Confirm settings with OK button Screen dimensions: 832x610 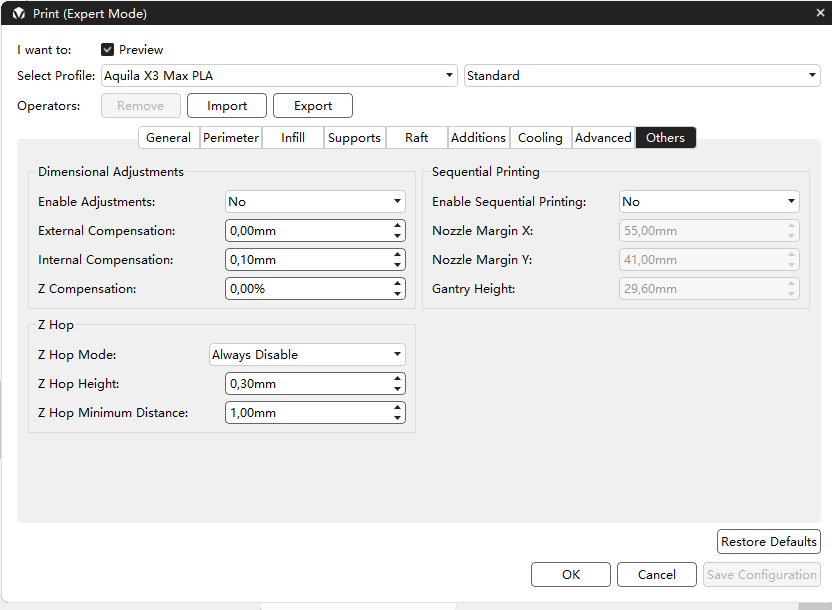pos(571,575)
